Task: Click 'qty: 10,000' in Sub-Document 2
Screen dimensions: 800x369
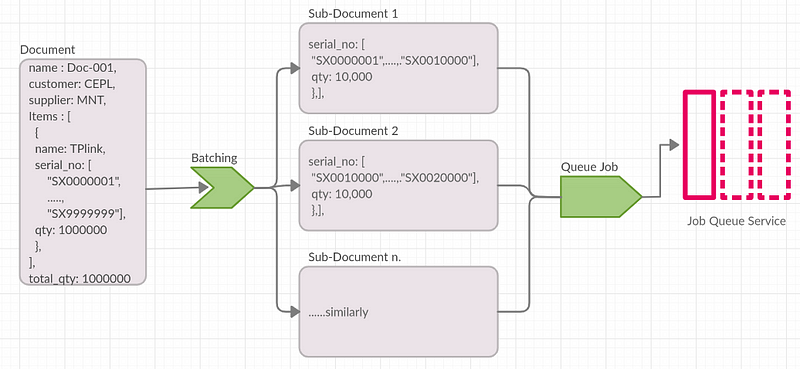Action: click(x=341, y=194)
